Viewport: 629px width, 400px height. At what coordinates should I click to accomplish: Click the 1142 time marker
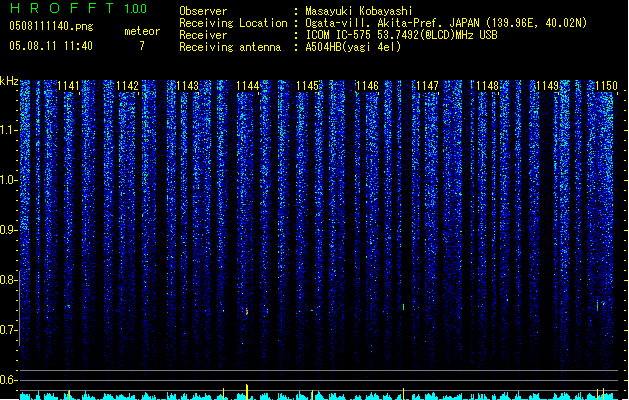coord(128,86)
